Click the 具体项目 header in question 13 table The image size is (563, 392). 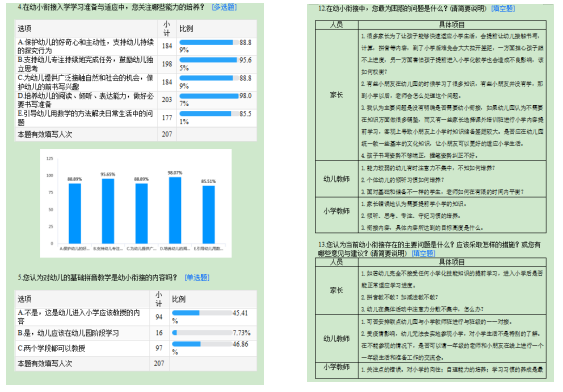pyautogui.click(x=452, y=262)
